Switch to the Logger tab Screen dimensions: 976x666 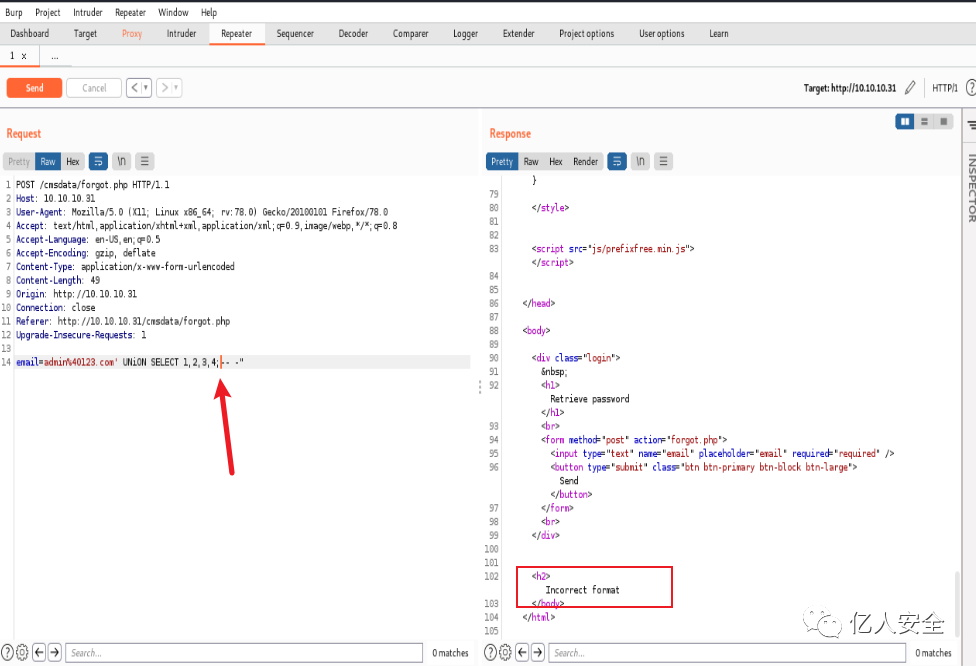pos(466,34)
